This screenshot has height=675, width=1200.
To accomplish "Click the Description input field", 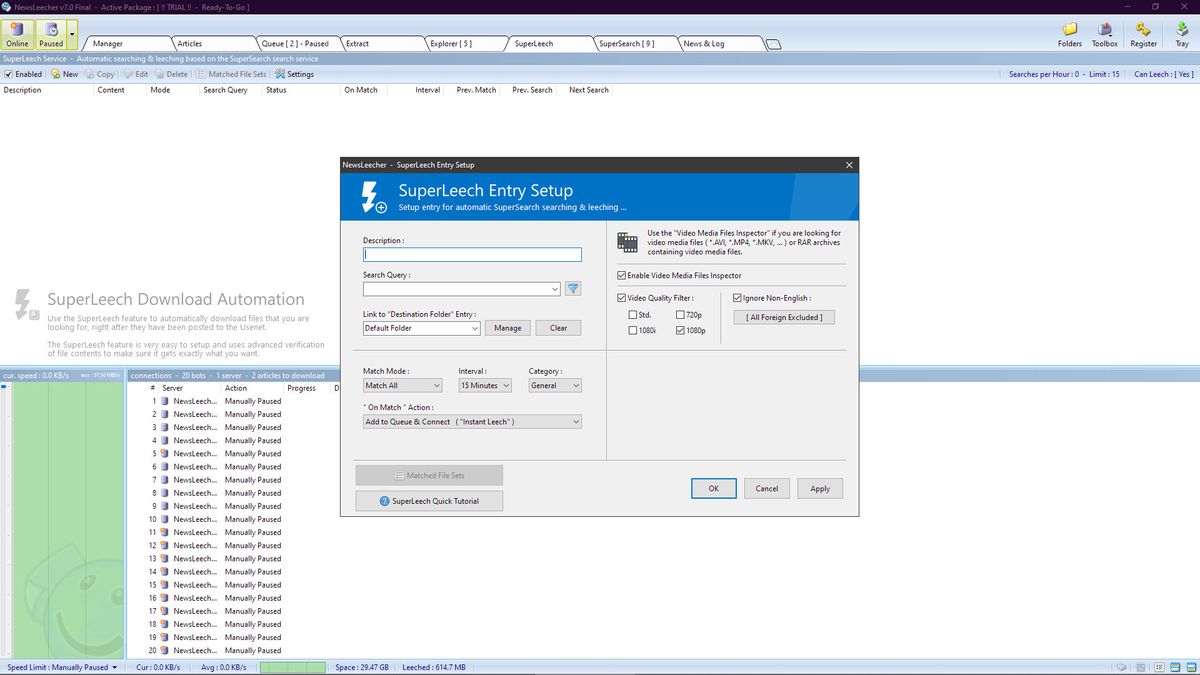I will pos(472,254).
